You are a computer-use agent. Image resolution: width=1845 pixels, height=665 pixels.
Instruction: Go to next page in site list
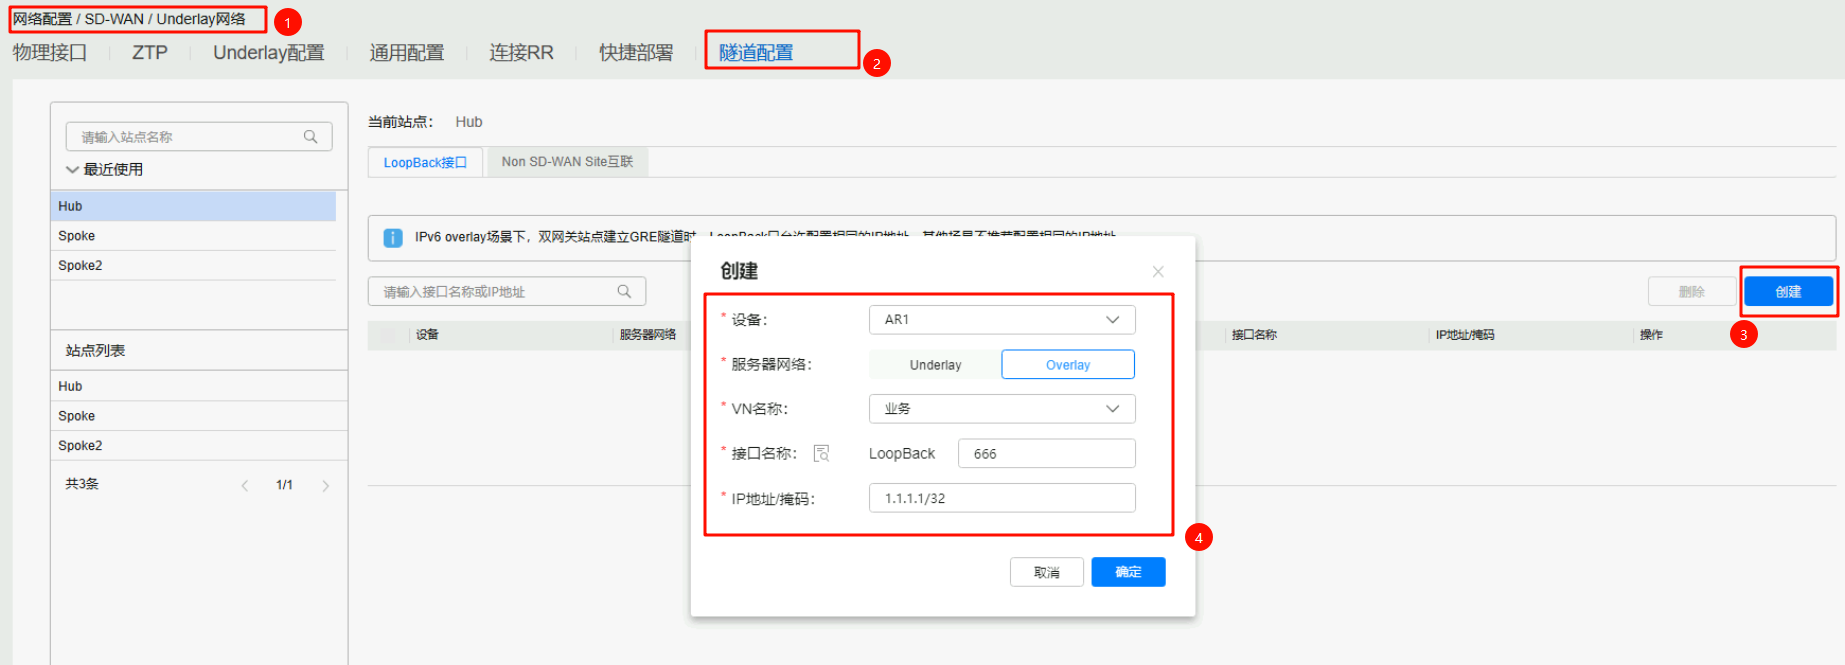(325, 486)
